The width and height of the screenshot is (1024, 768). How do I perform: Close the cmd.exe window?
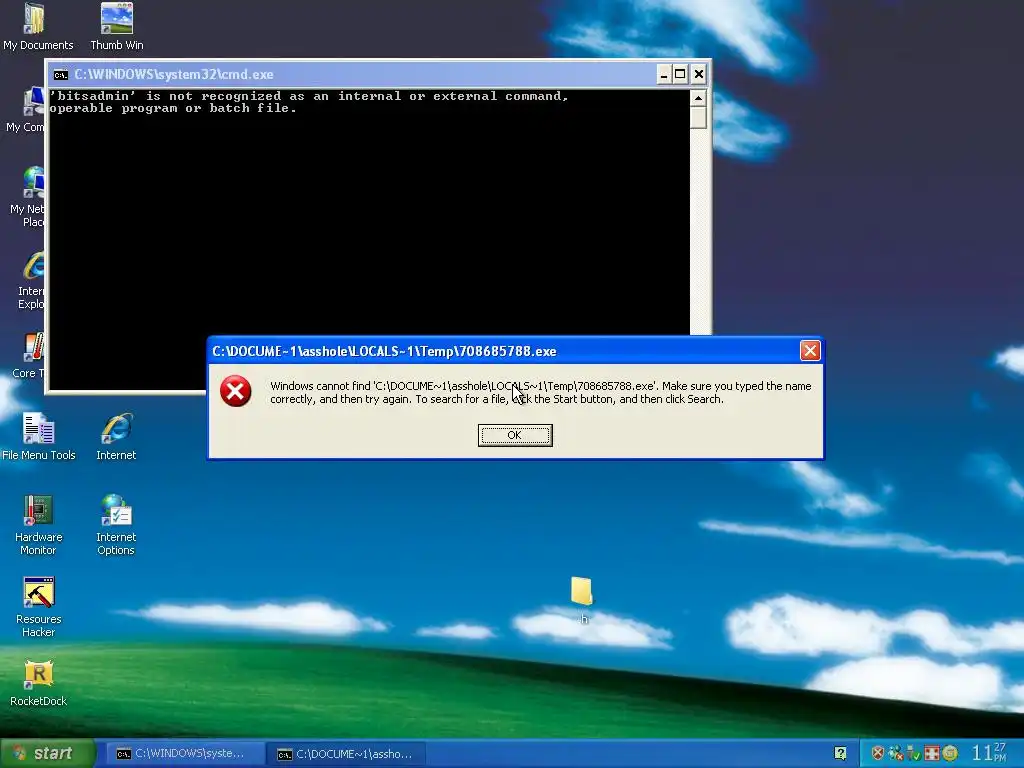(x=699, y=74)
